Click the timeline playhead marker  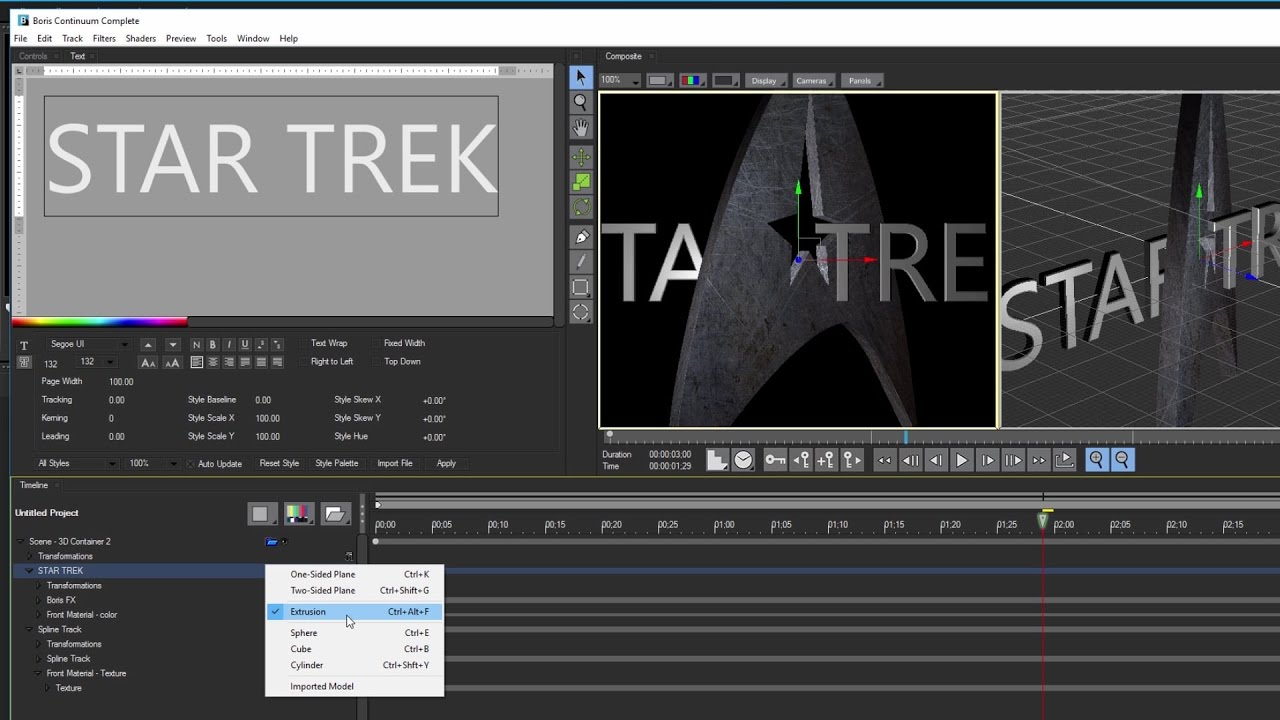coord(1043,521)
